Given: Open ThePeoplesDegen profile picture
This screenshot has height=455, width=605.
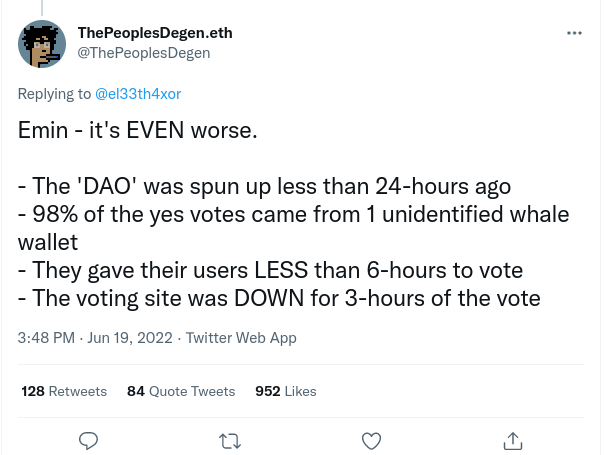Looking at the screenshot, I should click(42, 43).
